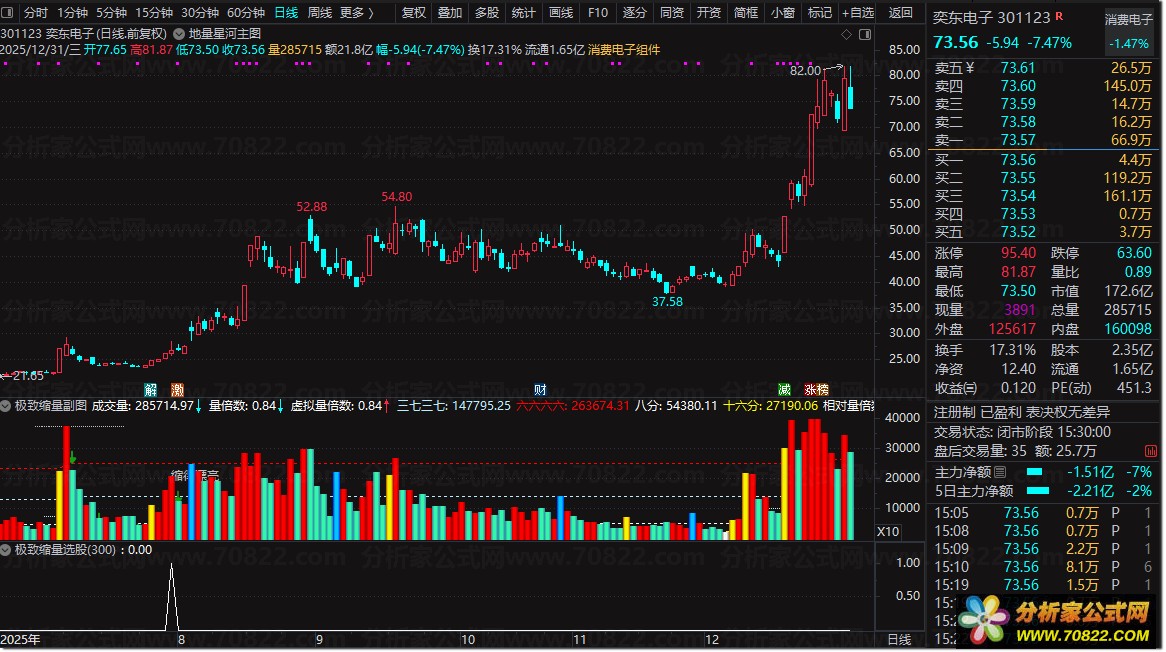Click the 市值 value 172.6亿
Image resolution: width=1166 pixels, height=652 pixels.
pos(1128,291)
